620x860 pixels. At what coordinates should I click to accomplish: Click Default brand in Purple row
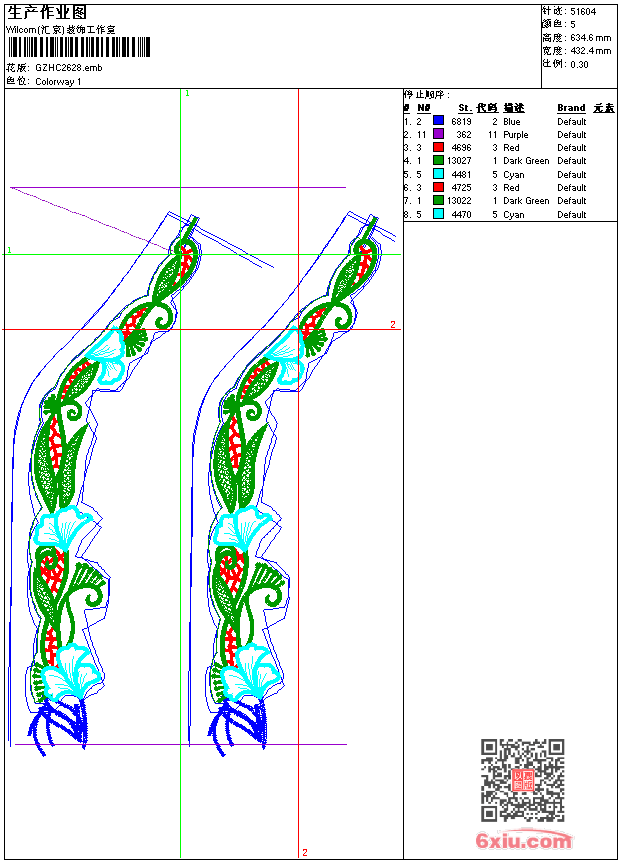[x=572, y=135]
